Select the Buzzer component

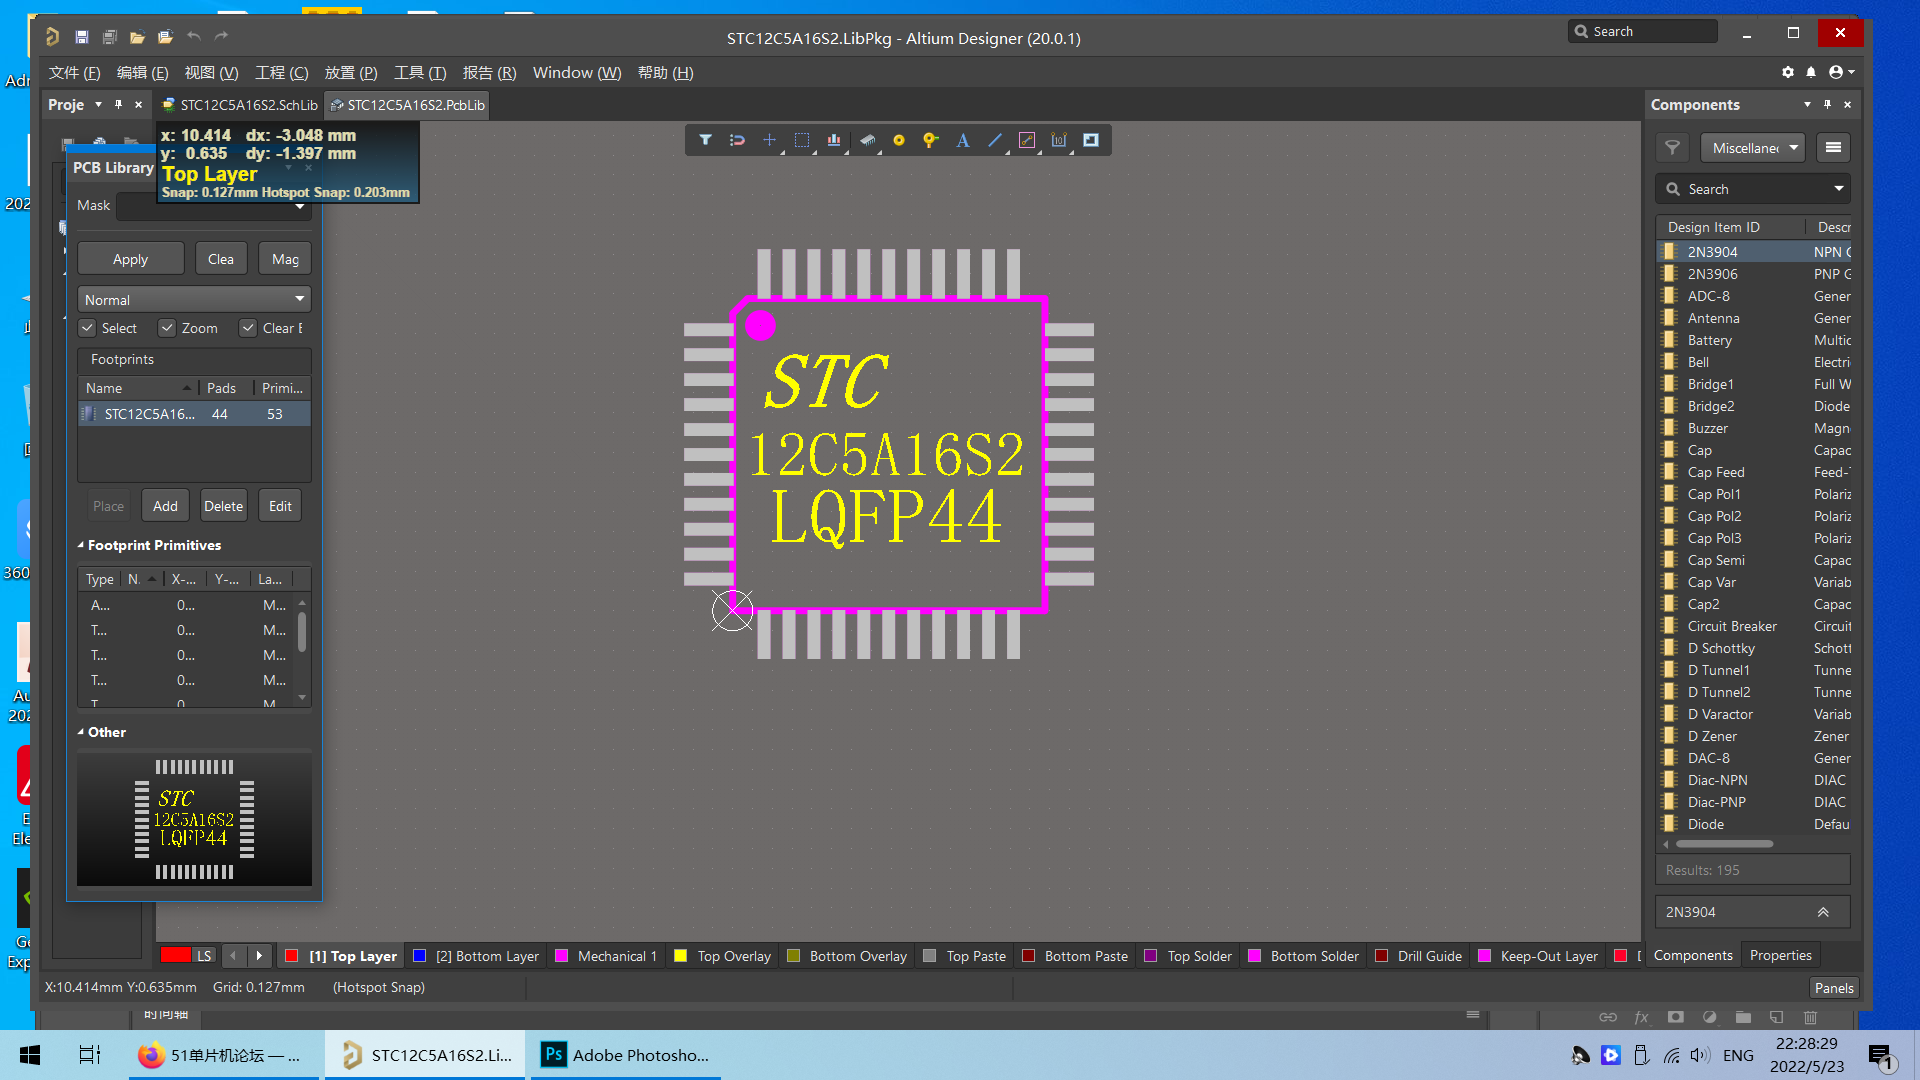(1754, 428)
